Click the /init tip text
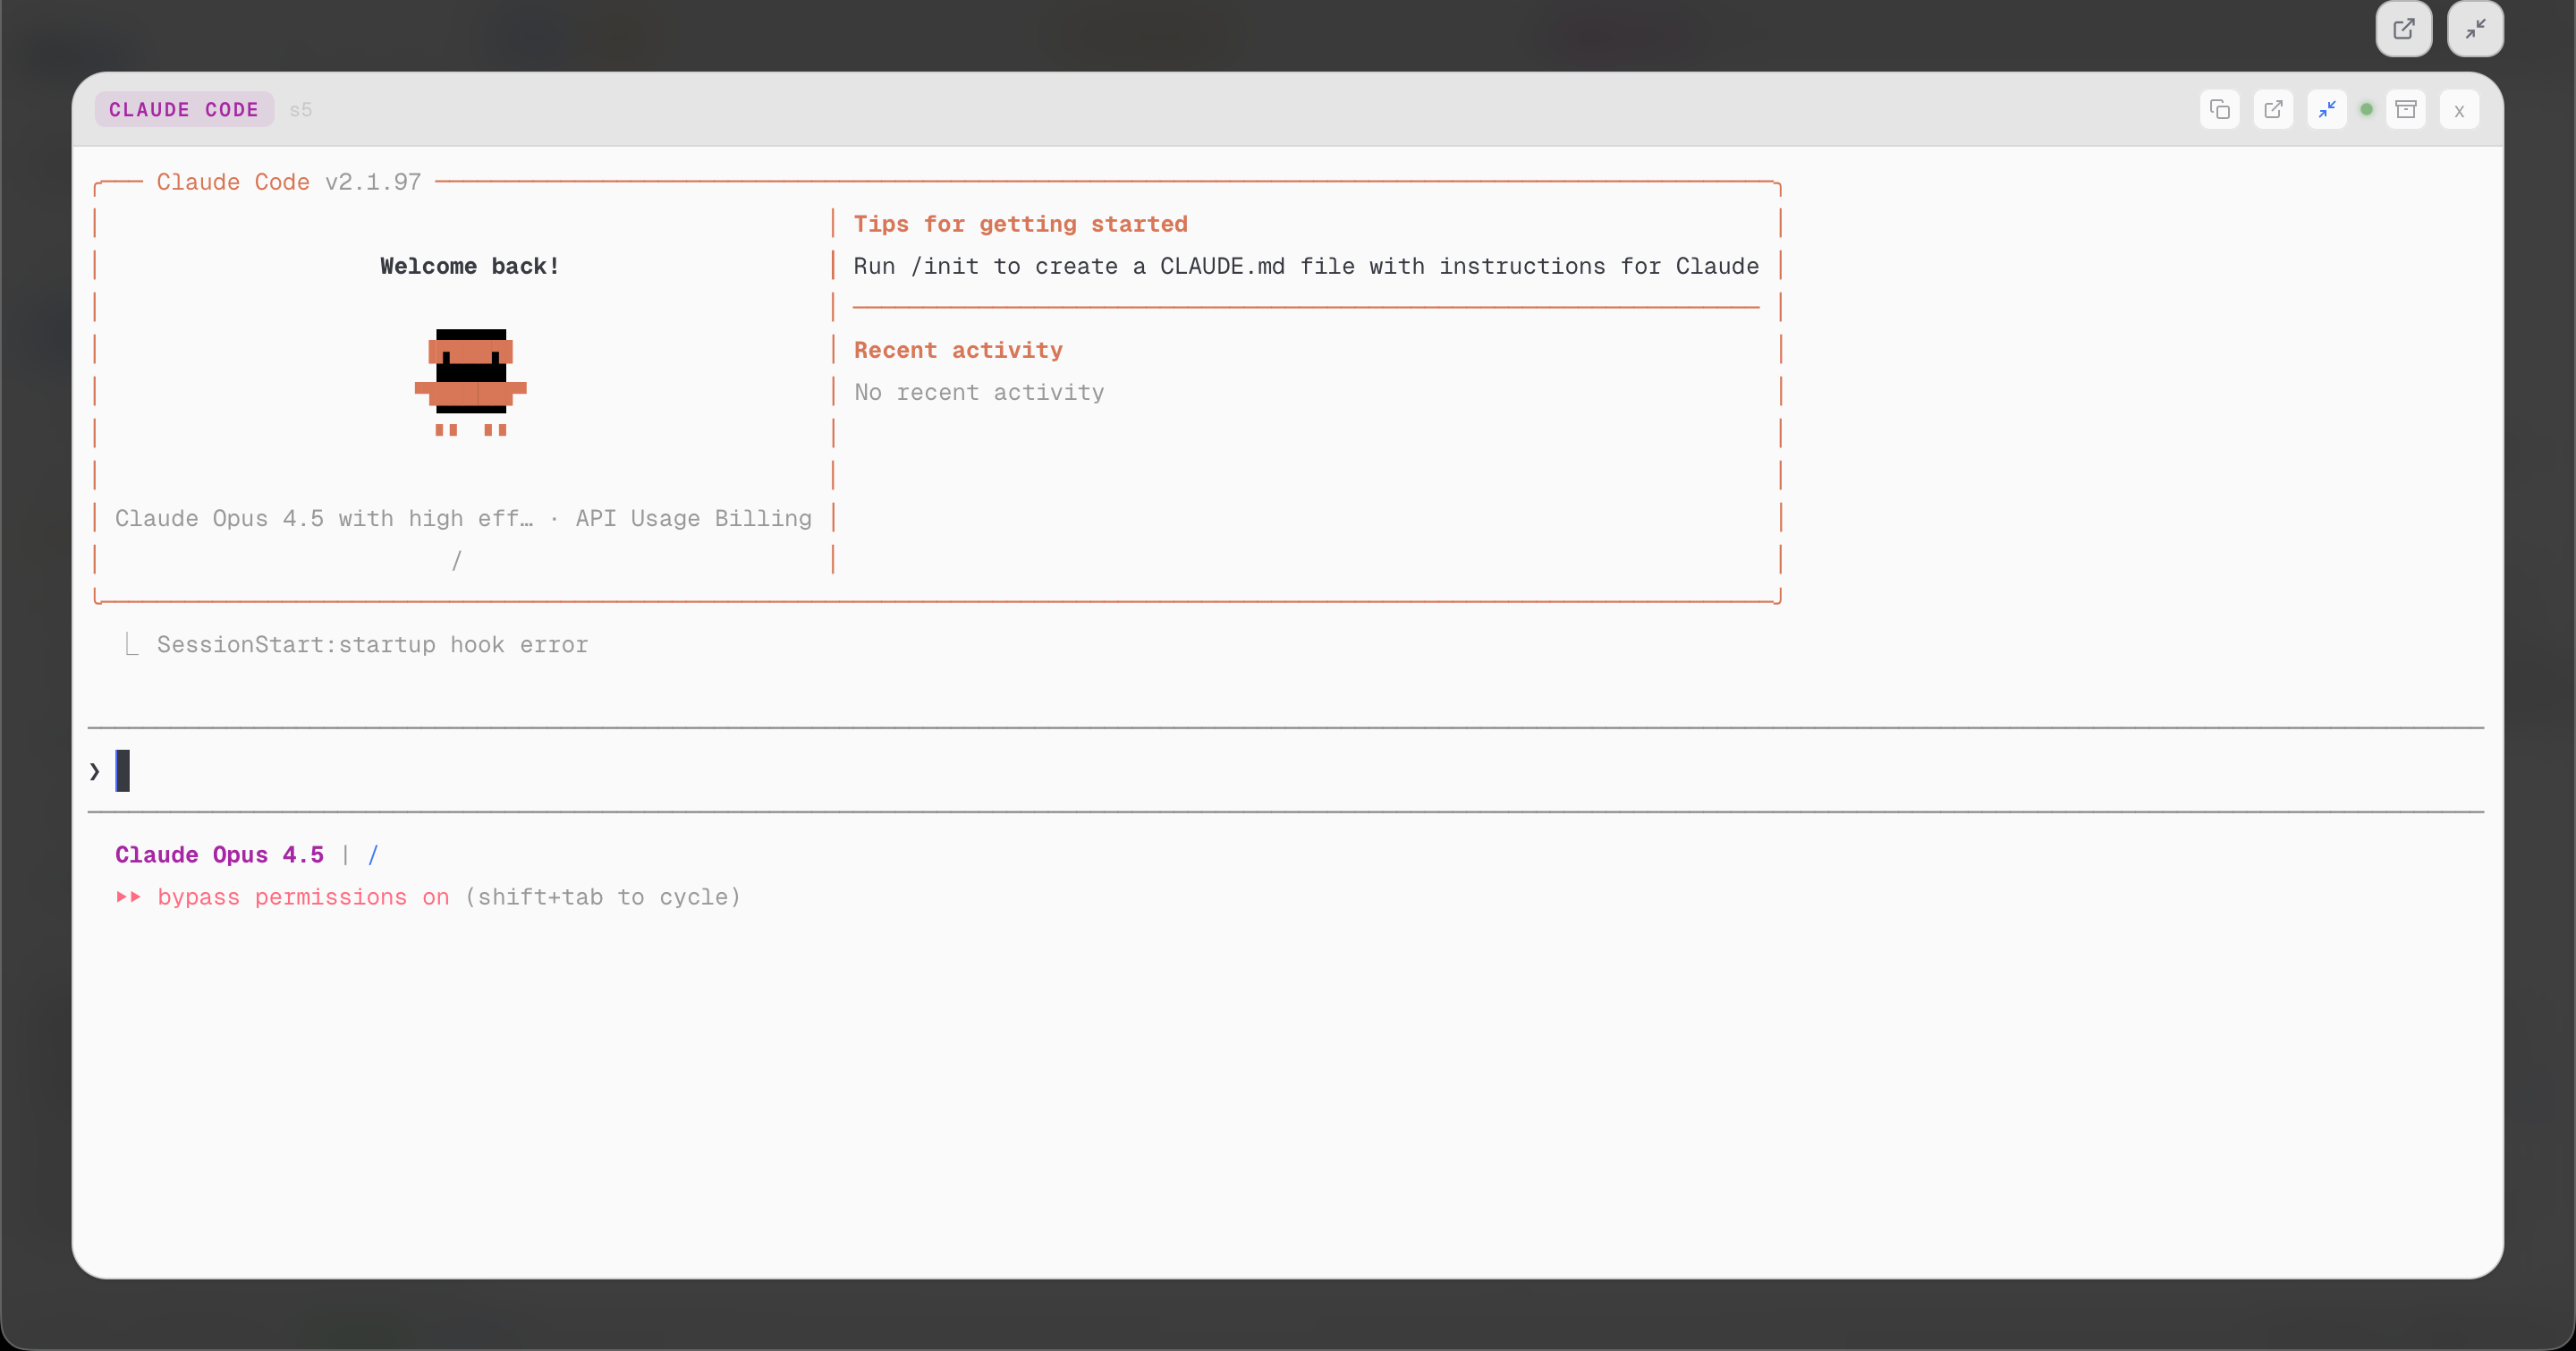2576x1351 pixels. [x=1305, y=266]
